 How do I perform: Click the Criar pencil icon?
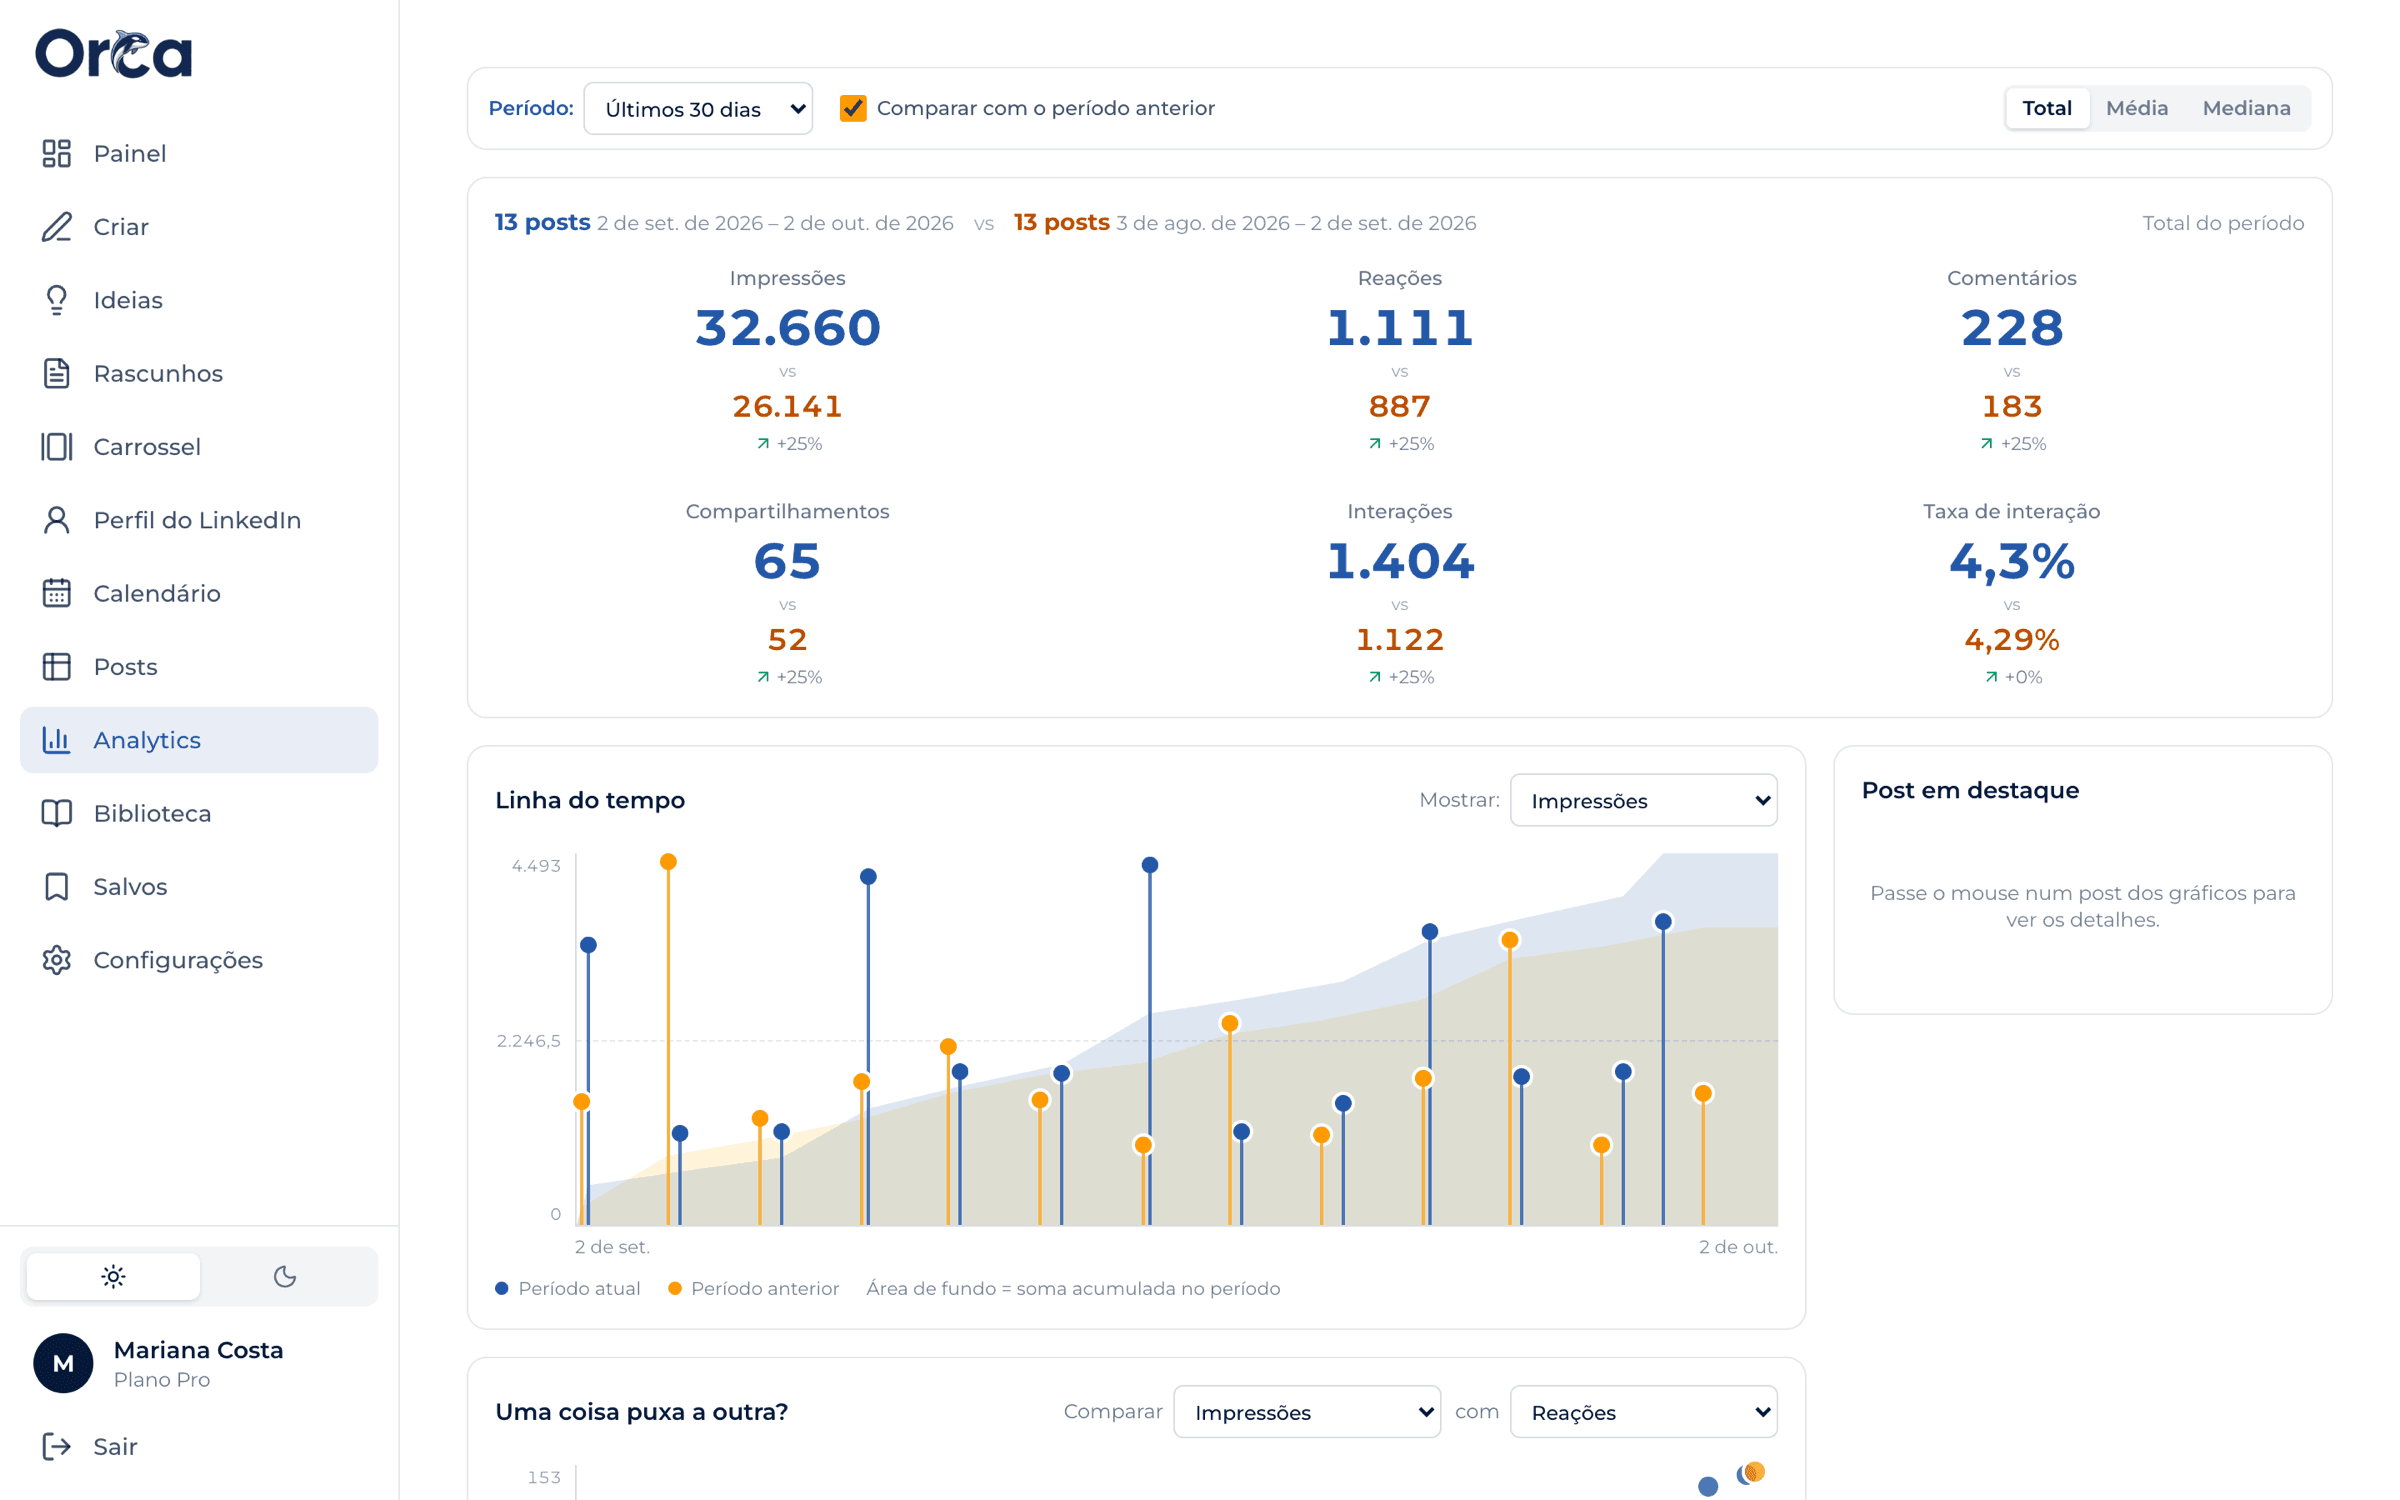coord(57,227)
